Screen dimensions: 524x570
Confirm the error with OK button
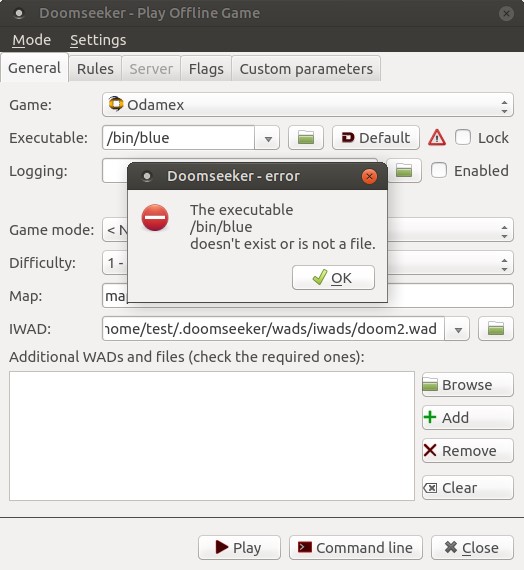333,278
